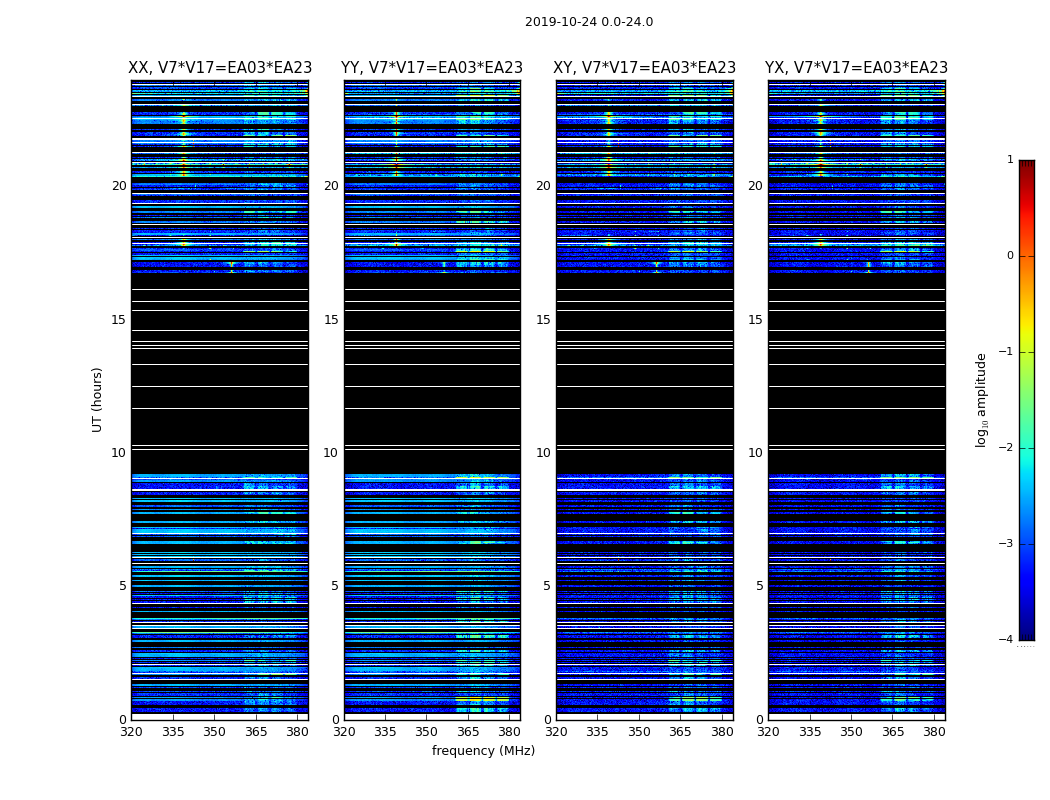Click the UT (hours) axis label
The width and height of the screenshot is (1050, 800).
click(98, 400)
